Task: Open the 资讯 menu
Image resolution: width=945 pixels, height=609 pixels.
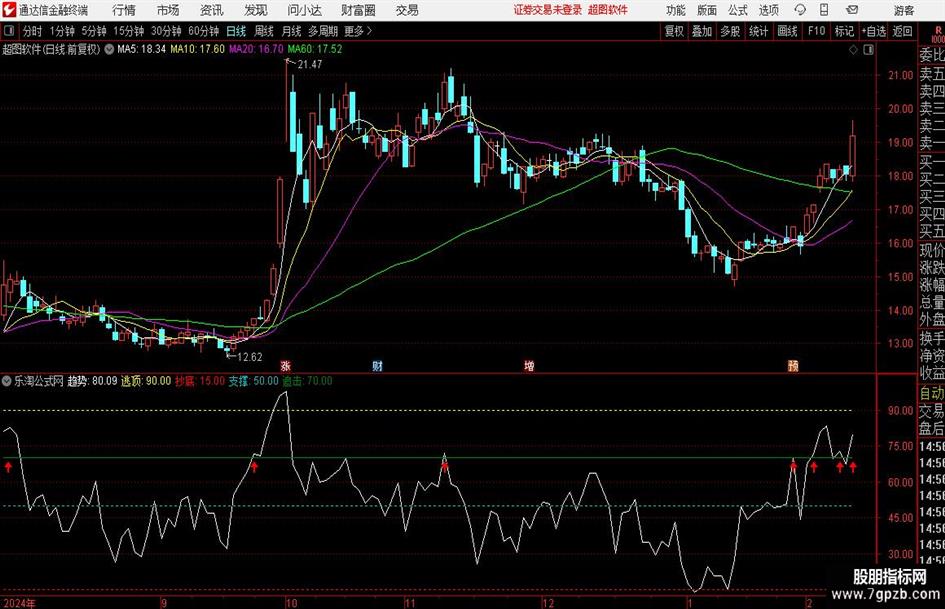Action: (212, 10)
